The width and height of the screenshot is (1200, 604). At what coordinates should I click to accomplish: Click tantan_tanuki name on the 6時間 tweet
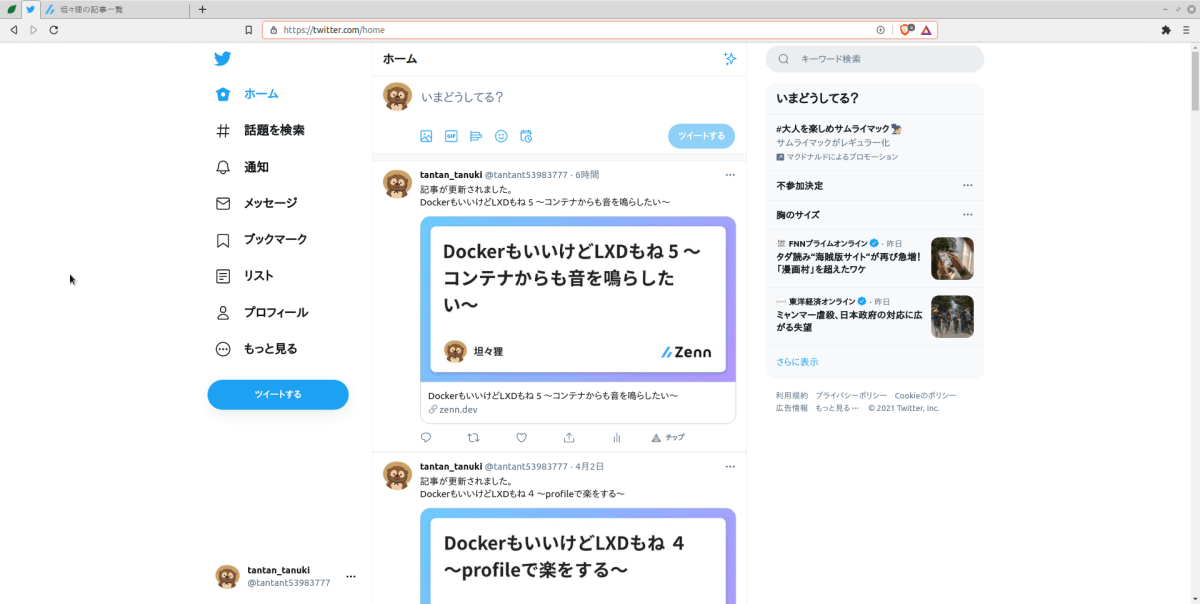click(451, 175)
